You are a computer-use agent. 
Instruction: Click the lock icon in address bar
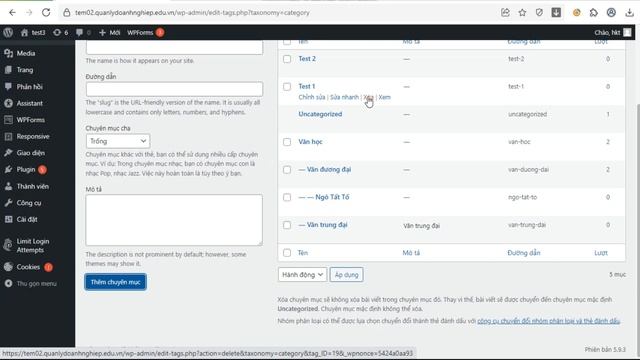click(67, 13)
